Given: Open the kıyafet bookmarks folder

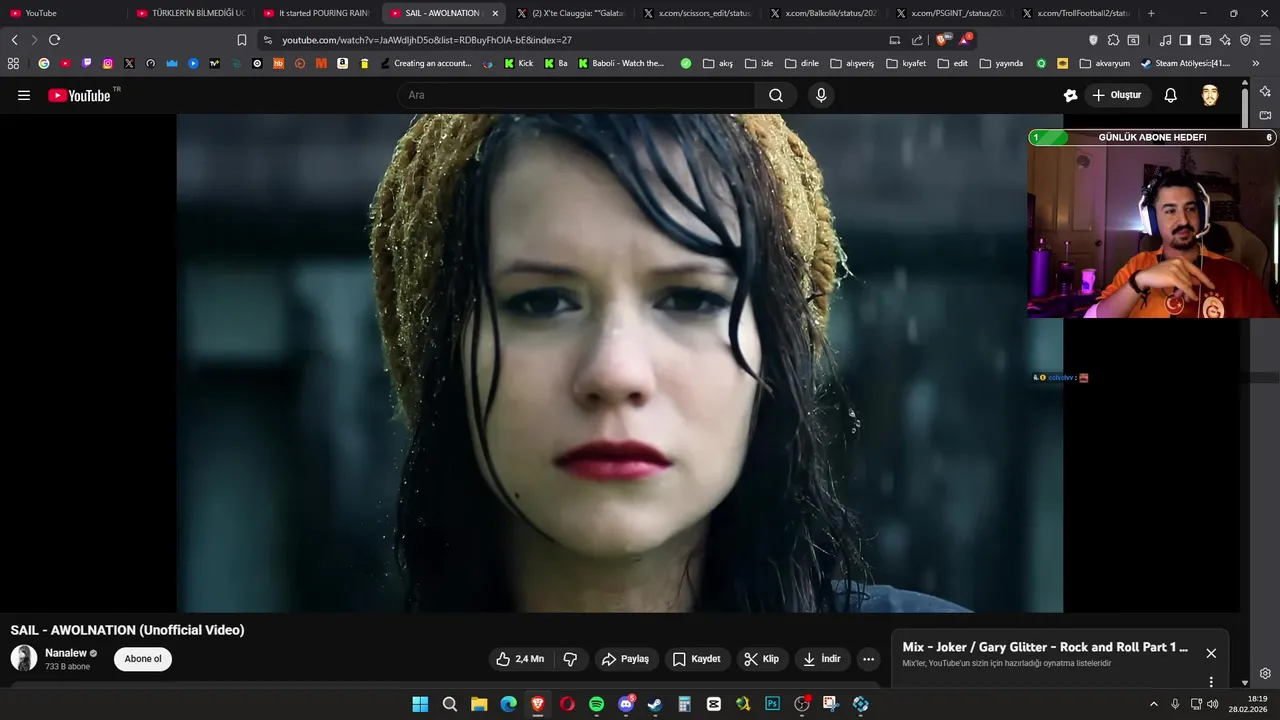Looking at the screenshot, I should click(x=906, y=63).
